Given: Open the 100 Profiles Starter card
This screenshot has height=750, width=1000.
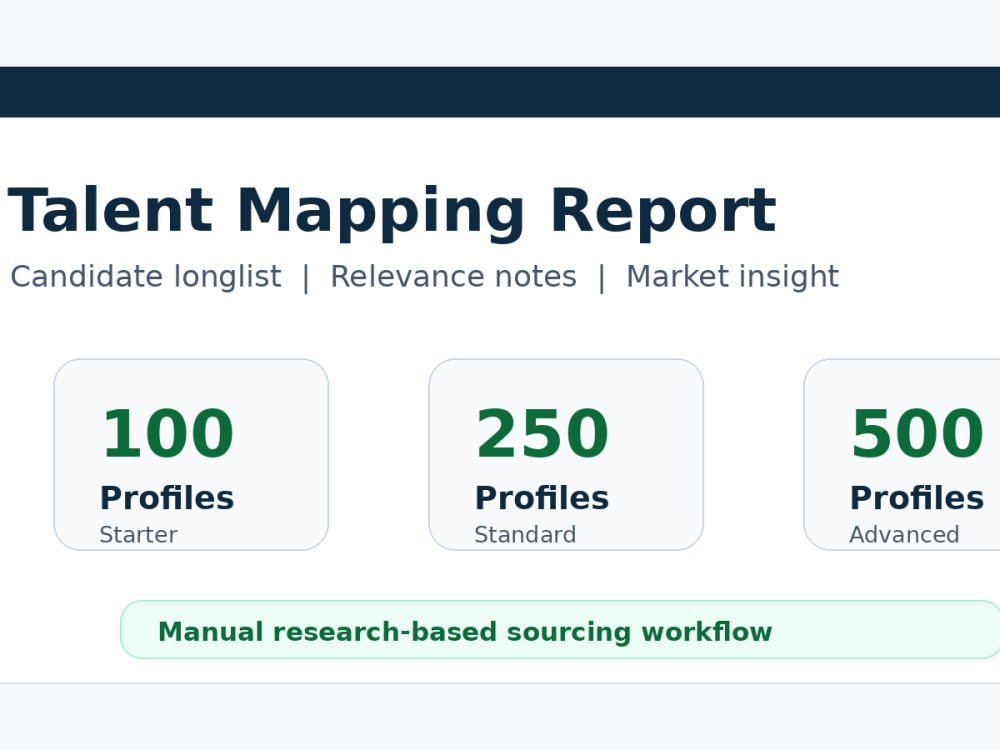Looking at the screenshot, I should click(191, 454).
